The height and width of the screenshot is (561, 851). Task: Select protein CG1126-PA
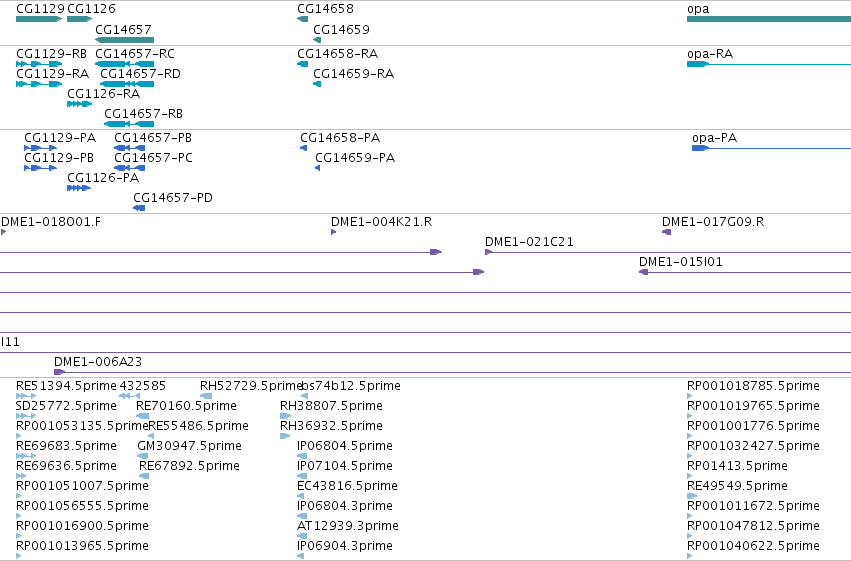coord(79,188)
